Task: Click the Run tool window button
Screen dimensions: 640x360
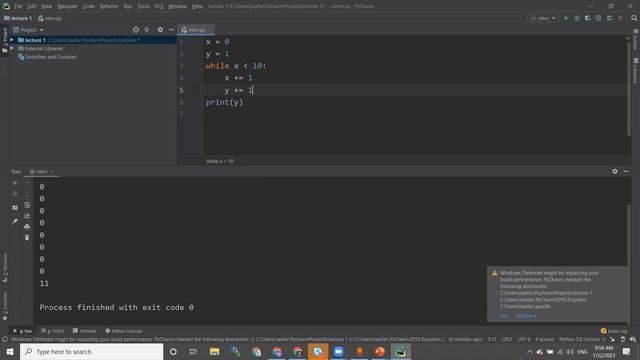Action: (x=23, y=331)
